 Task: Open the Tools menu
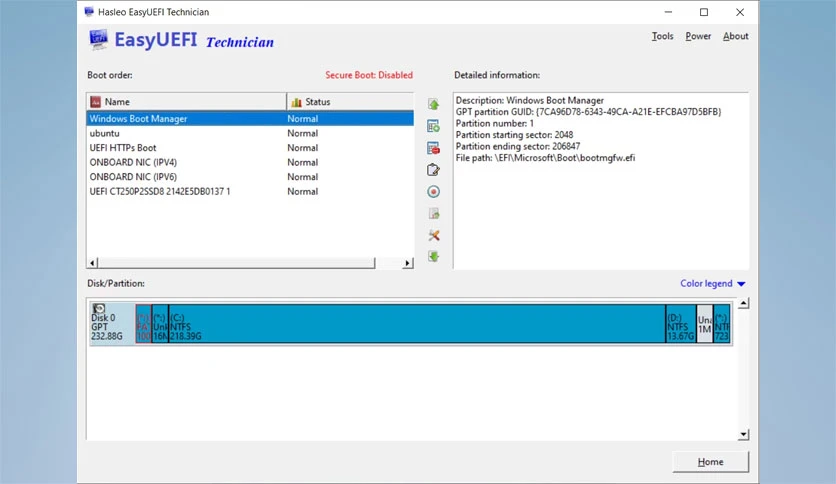pos(662,36)
